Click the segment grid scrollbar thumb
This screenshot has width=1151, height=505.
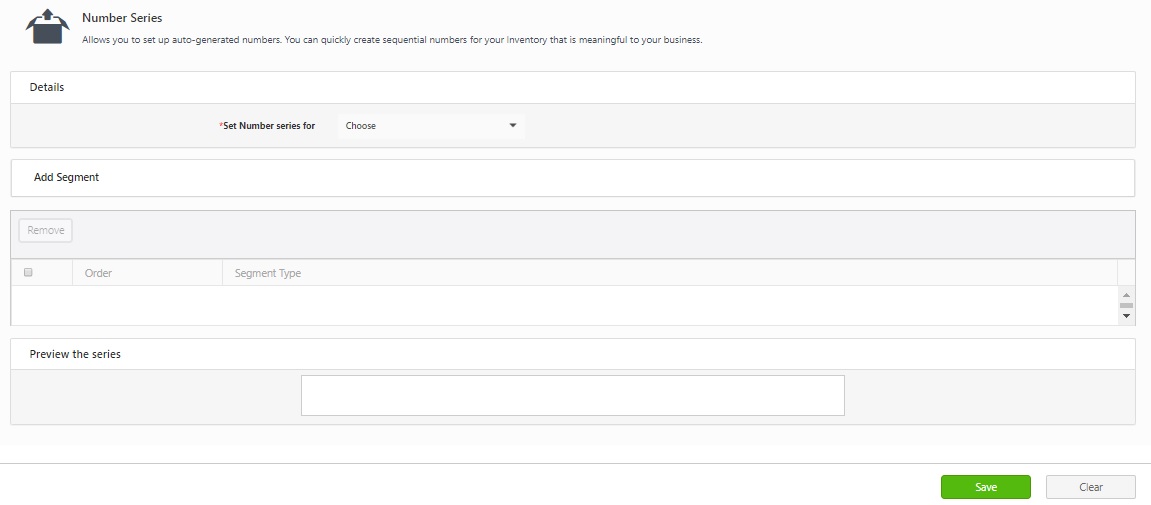click(1126, 305)
